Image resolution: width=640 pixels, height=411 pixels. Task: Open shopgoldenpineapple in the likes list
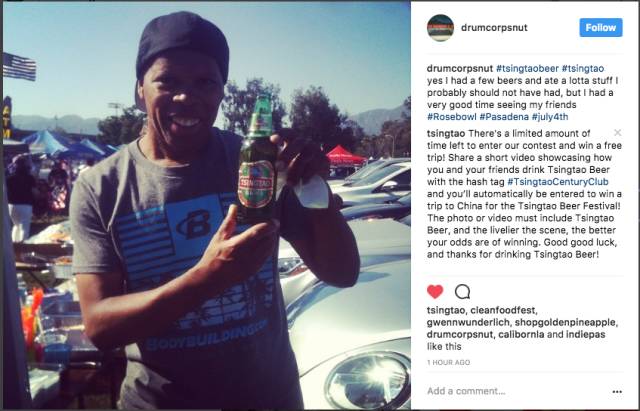[566, 322]
